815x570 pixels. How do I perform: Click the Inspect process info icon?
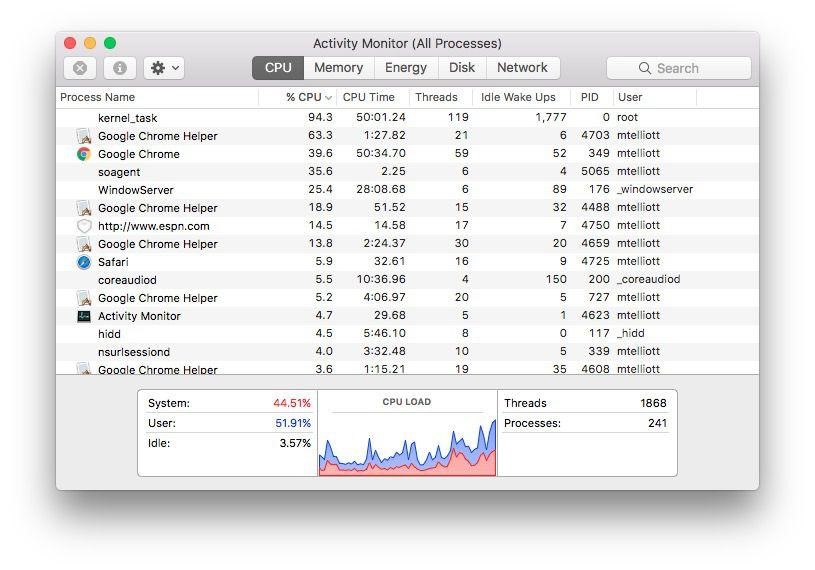pyautogui.click(x=120, y=68)
